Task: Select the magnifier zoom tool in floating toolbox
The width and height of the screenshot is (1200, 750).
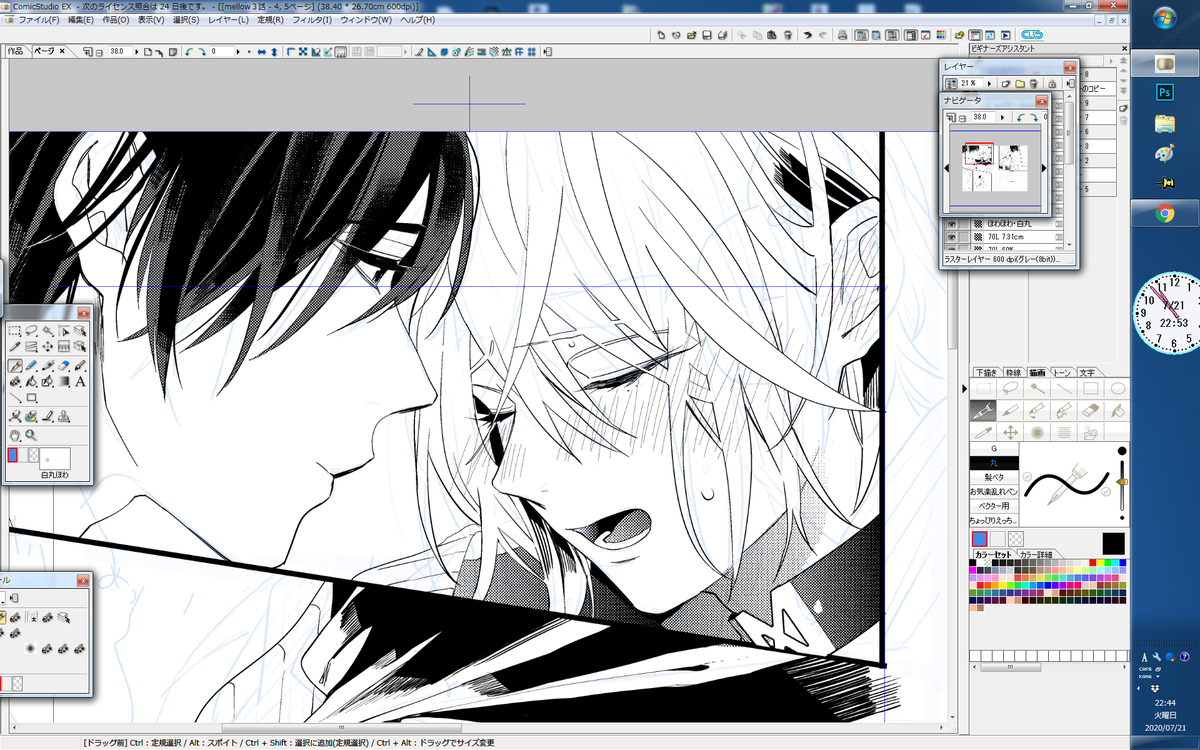Action: coord(31,435)
